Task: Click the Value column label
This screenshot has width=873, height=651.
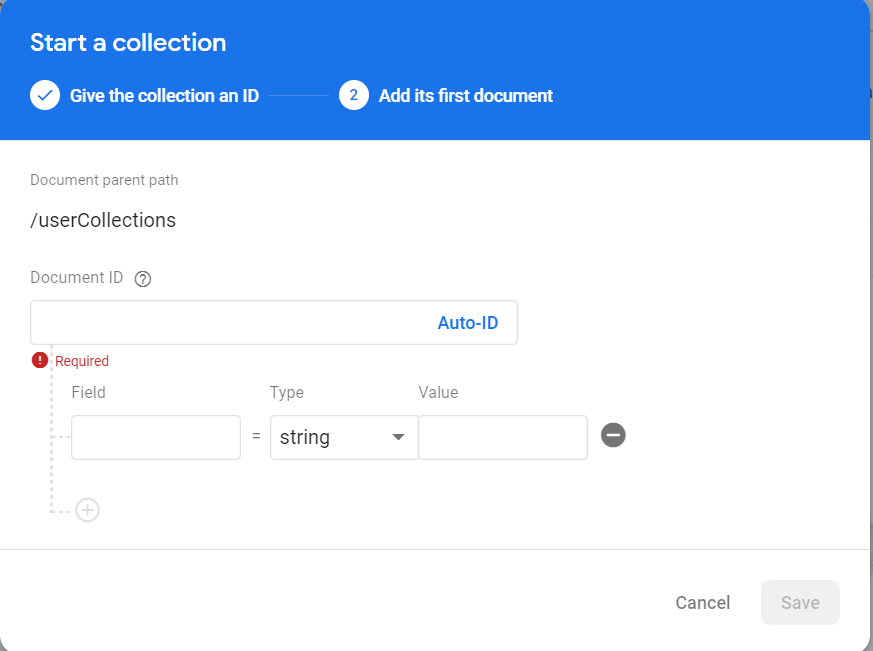Action: [x=438, y=392]
